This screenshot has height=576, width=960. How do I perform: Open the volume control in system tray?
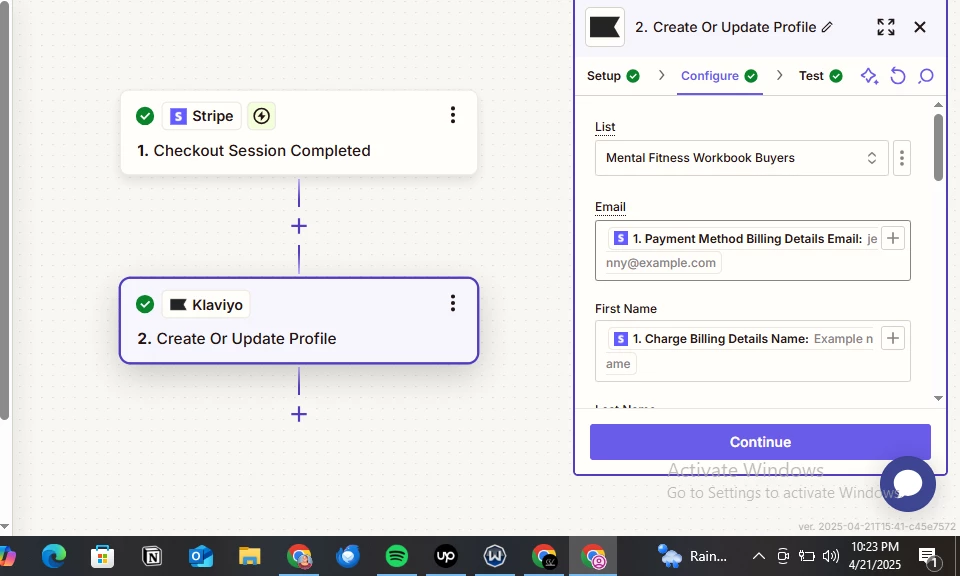point(831,556)
